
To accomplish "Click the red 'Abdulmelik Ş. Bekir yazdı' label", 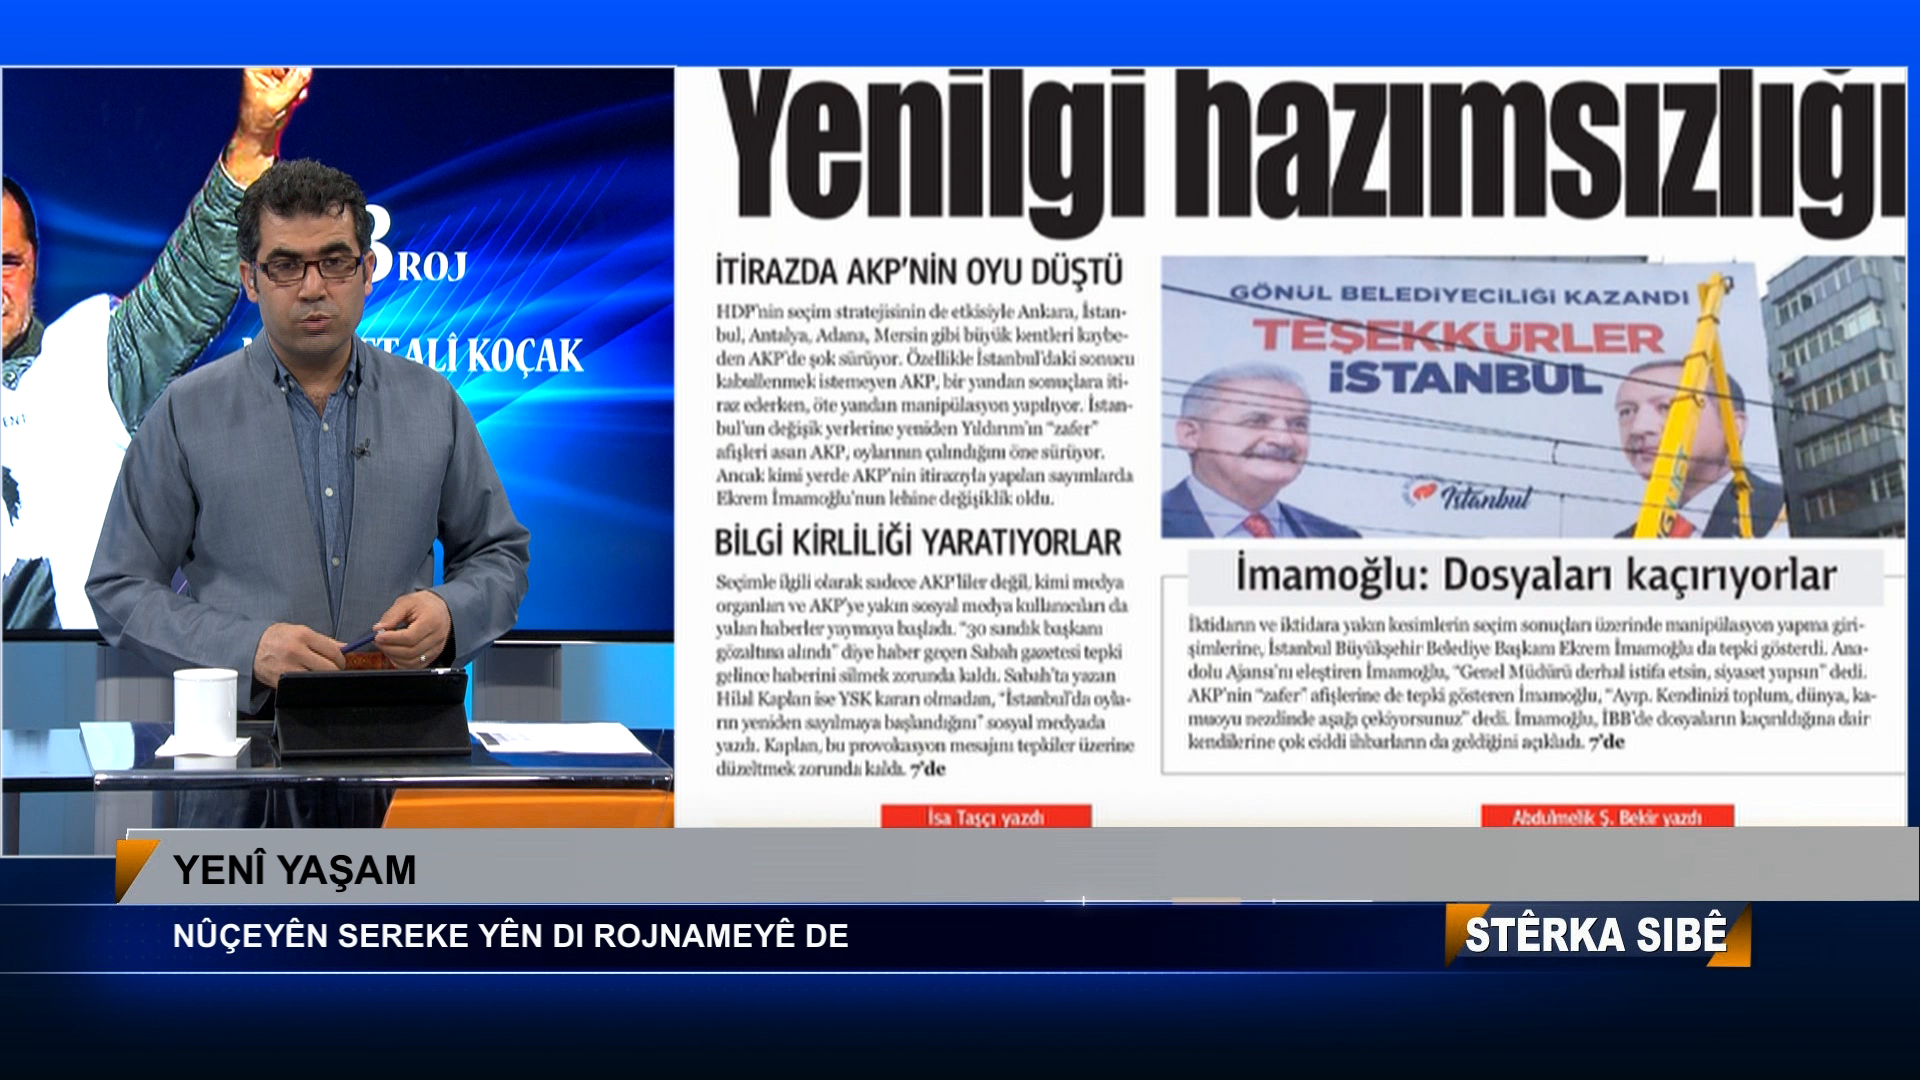I will [x=1607, y=817].
